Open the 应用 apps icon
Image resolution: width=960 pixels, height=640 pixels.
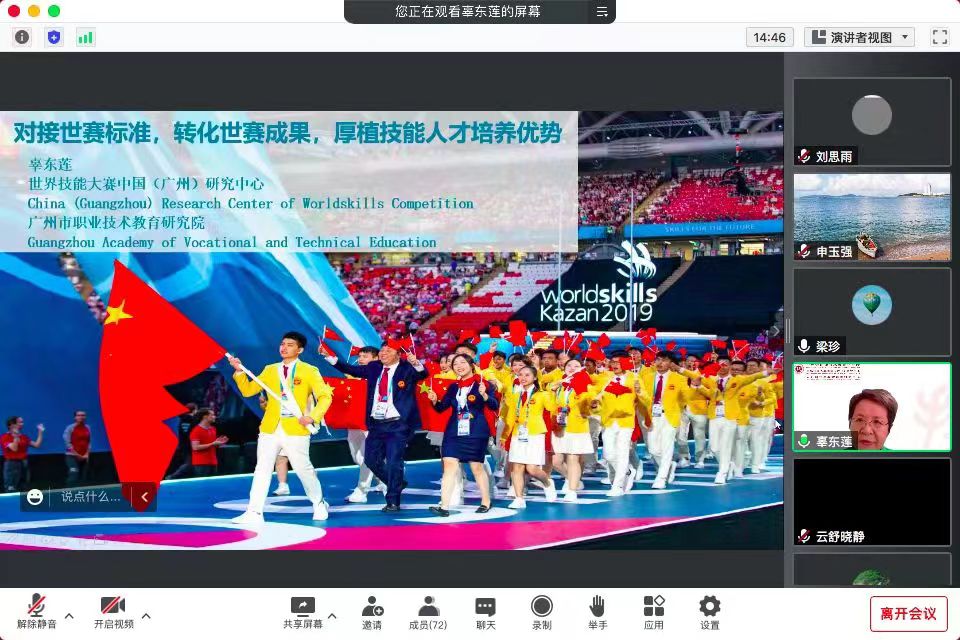click(x=653, y=612)
